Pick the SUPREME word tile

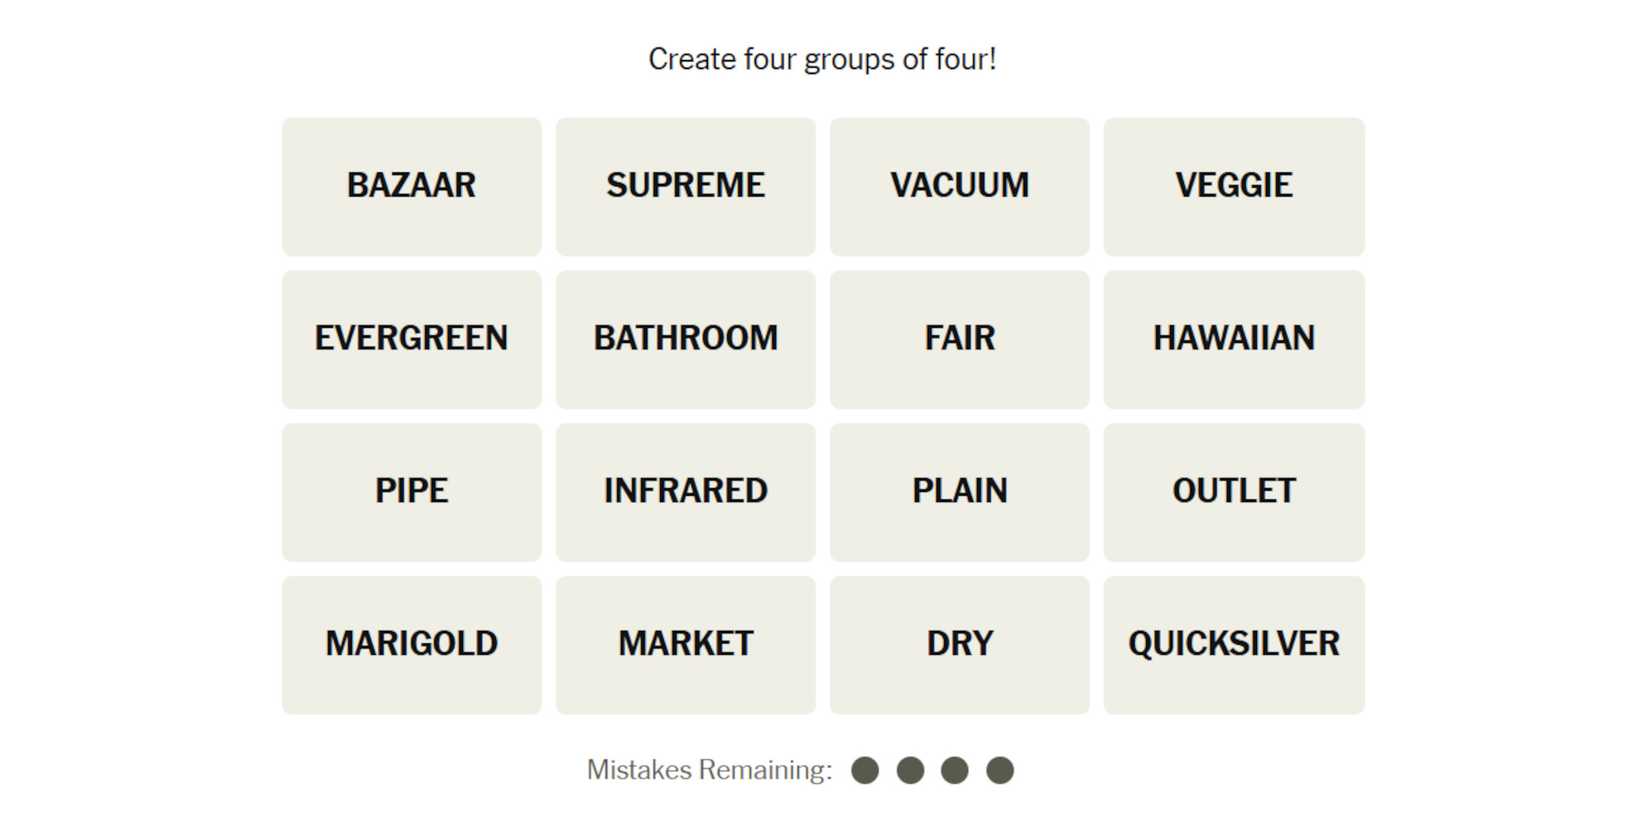click(685, 186)
